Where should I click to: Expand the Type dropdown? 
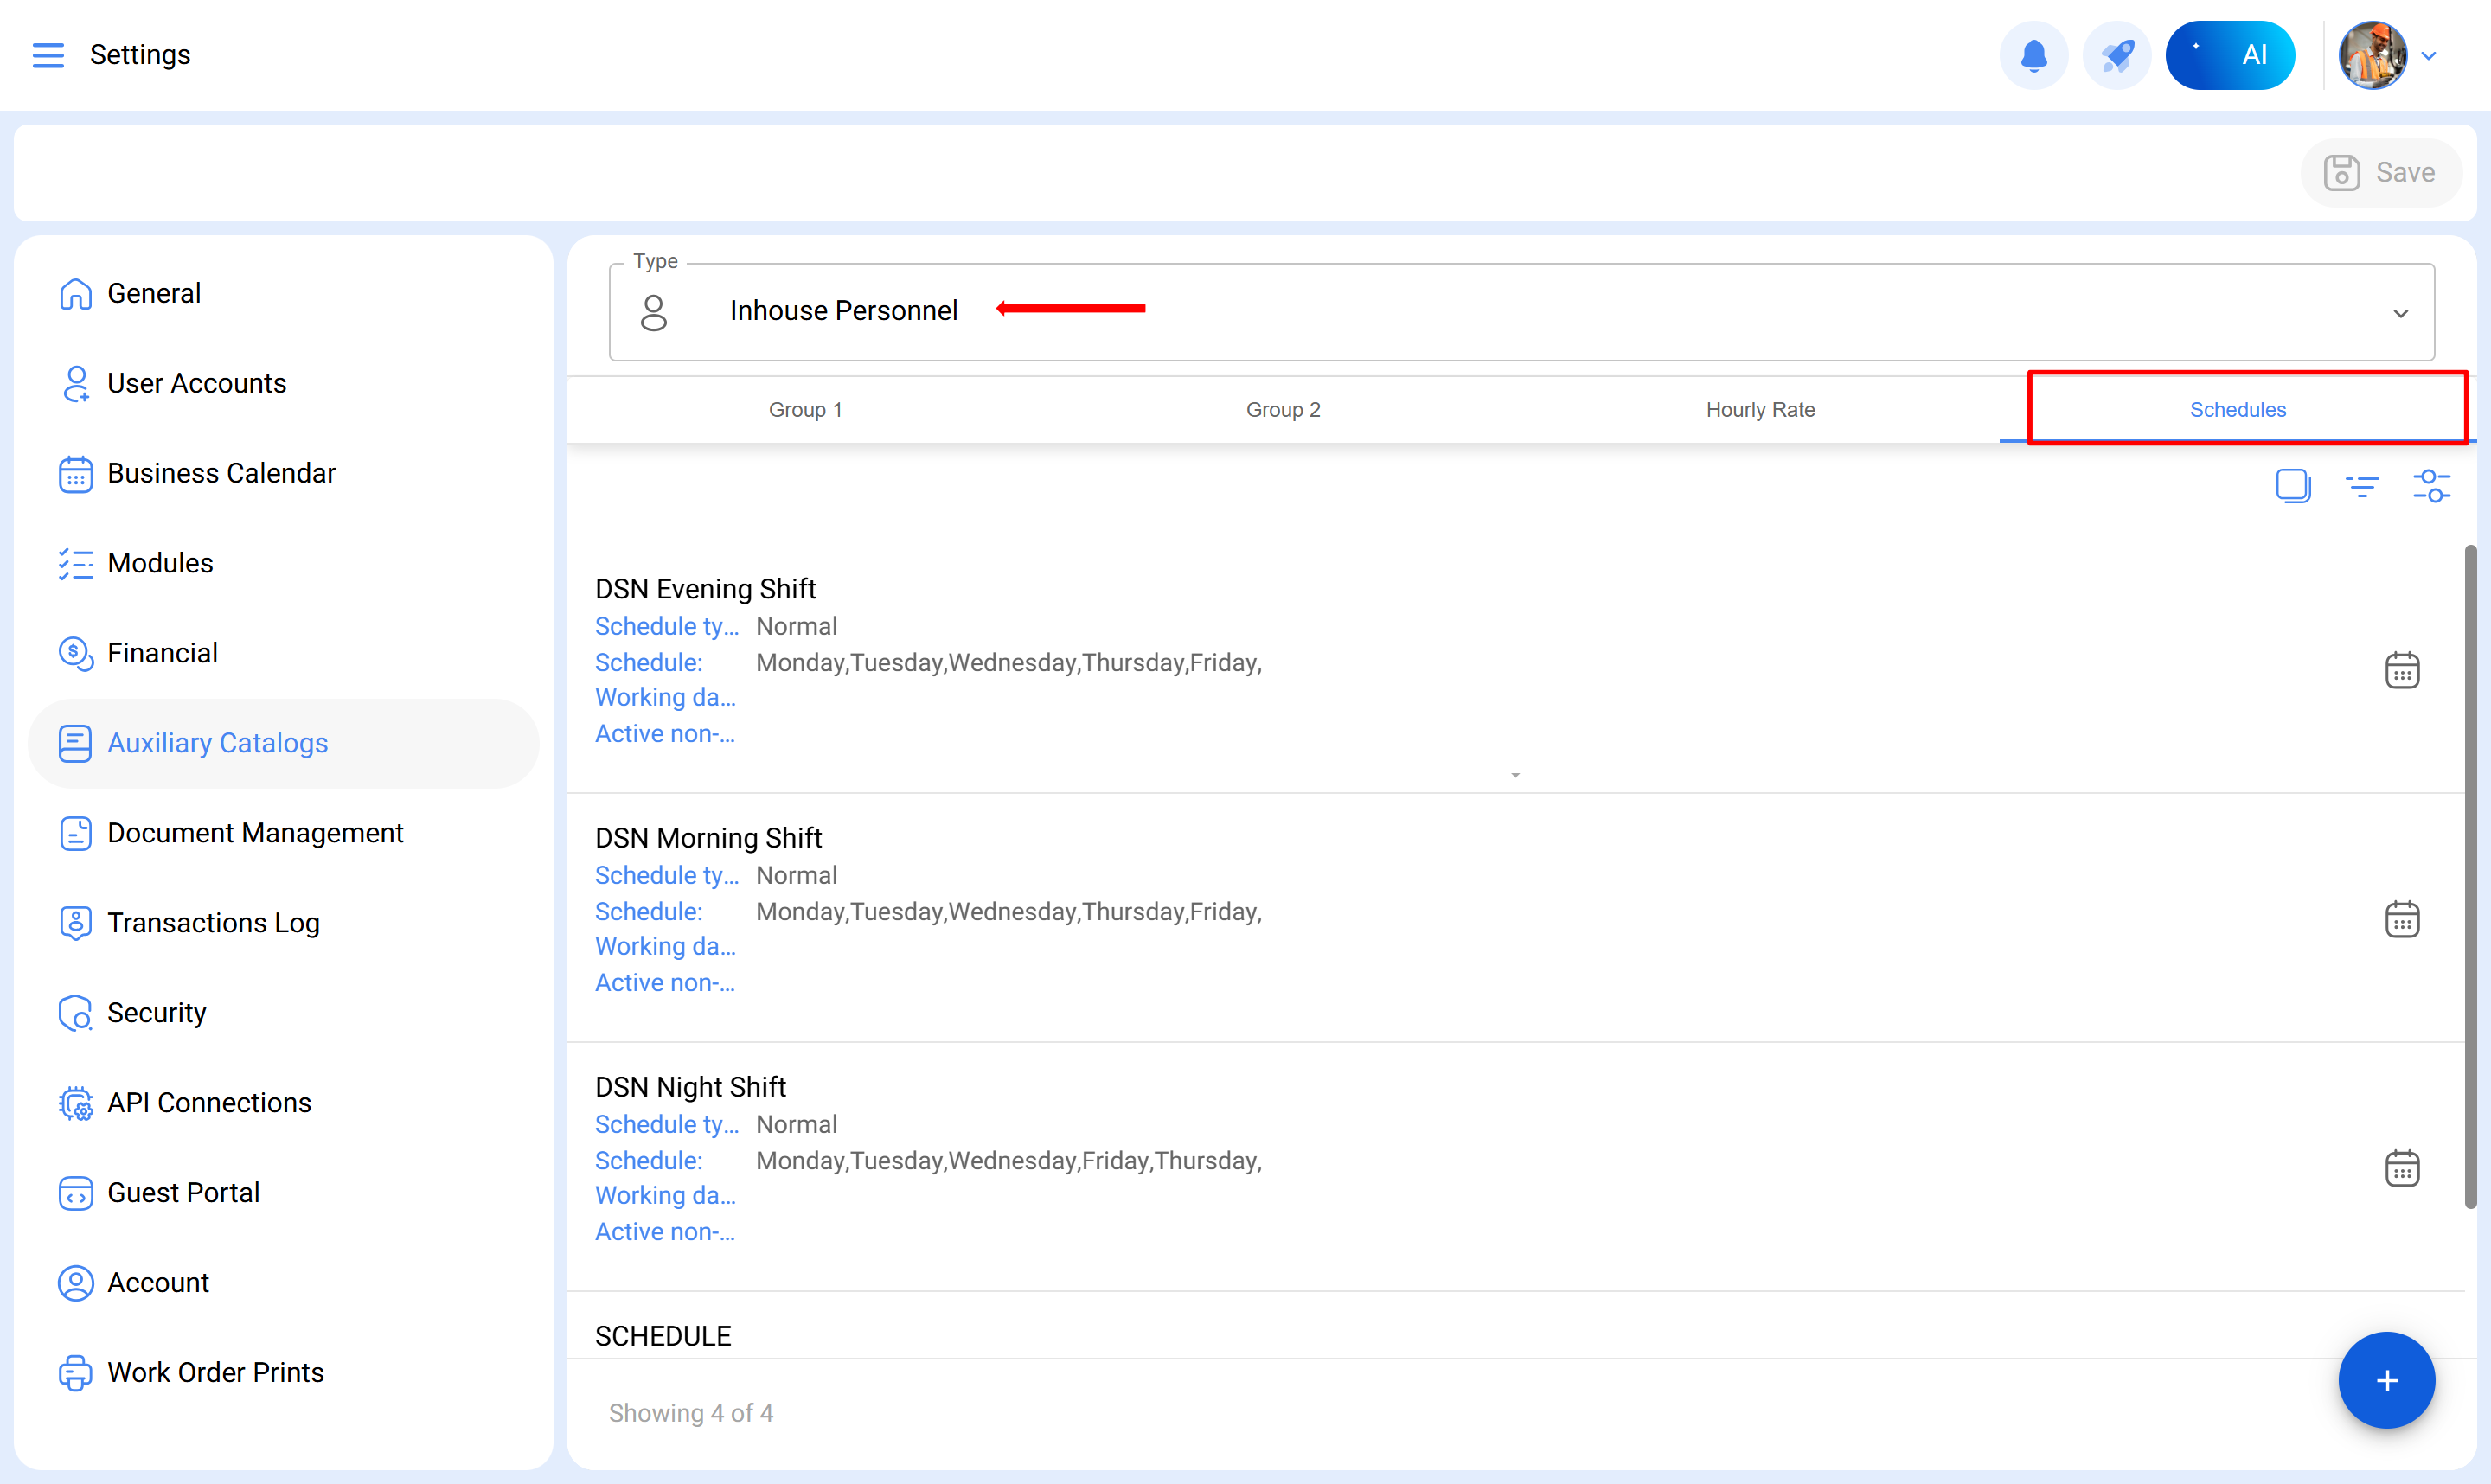(x=2400, y=313)
